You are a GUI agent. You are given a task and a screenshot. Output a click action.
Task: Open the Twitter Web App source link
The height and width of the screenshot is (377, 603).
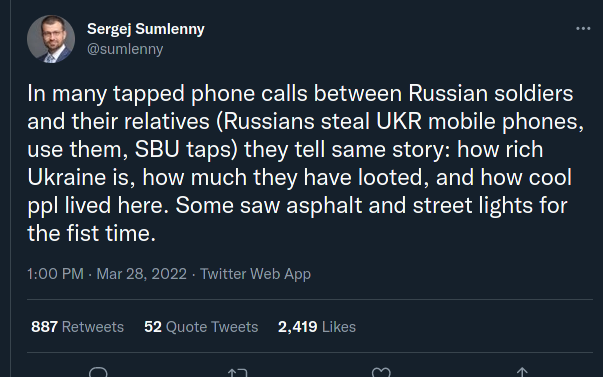tap(255, 274)
